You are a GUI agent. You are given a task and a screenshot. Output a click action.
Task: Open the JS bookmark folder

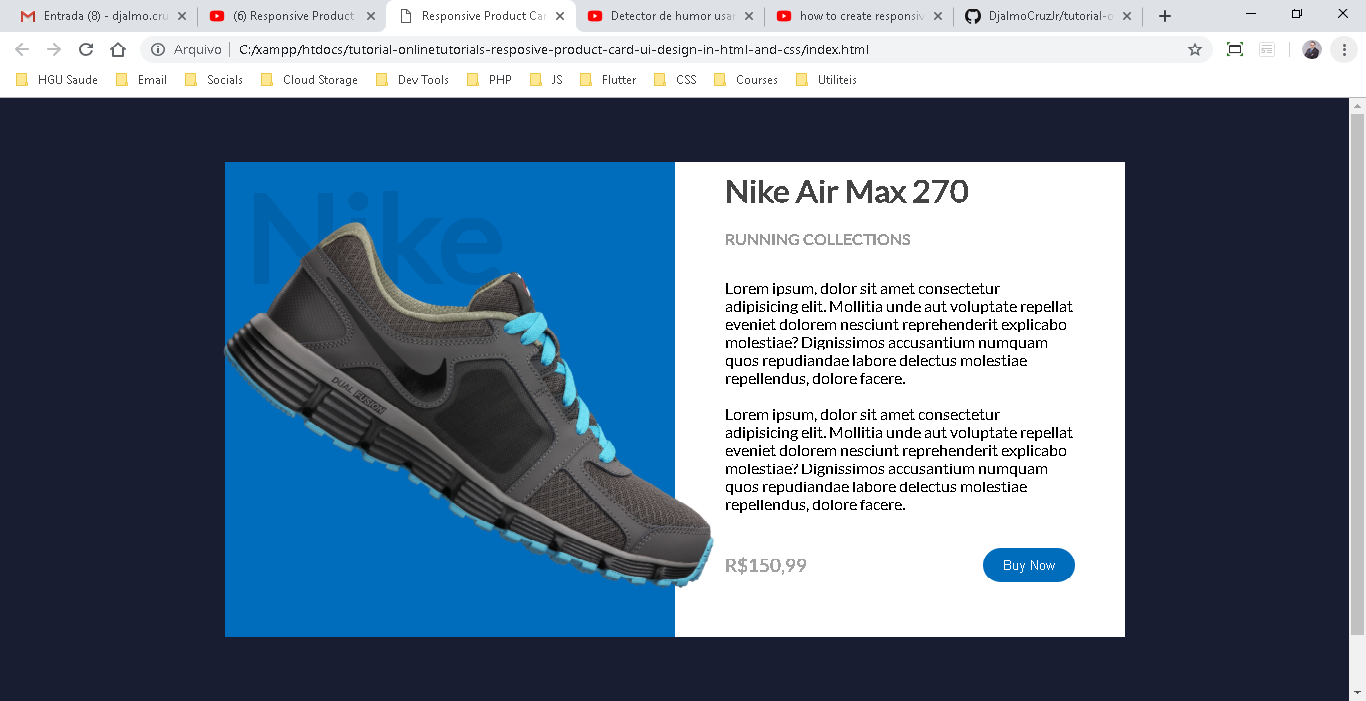click(546, 80)
